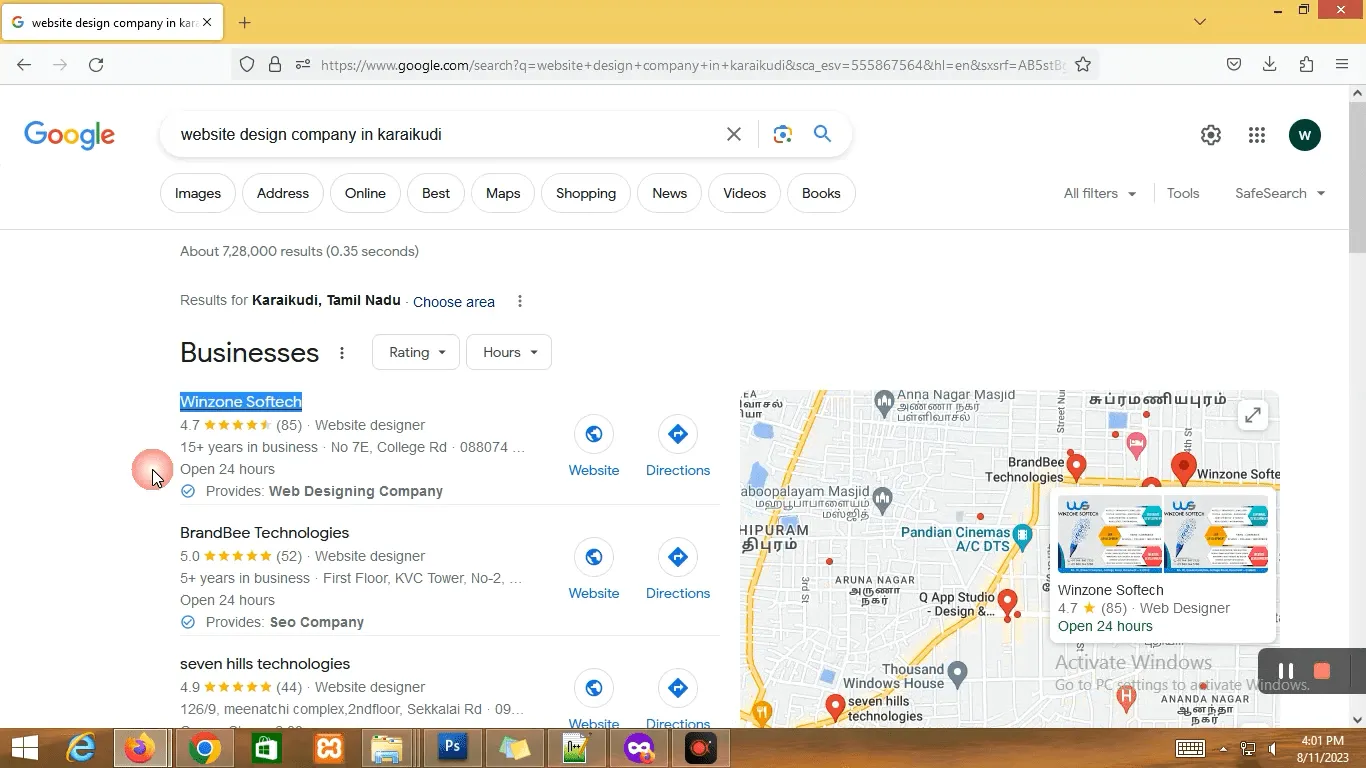Image resolution: width=1366 pixels, height=768 pixels.
Task: Expand the Rating dropdown
Action: (416, 352)
